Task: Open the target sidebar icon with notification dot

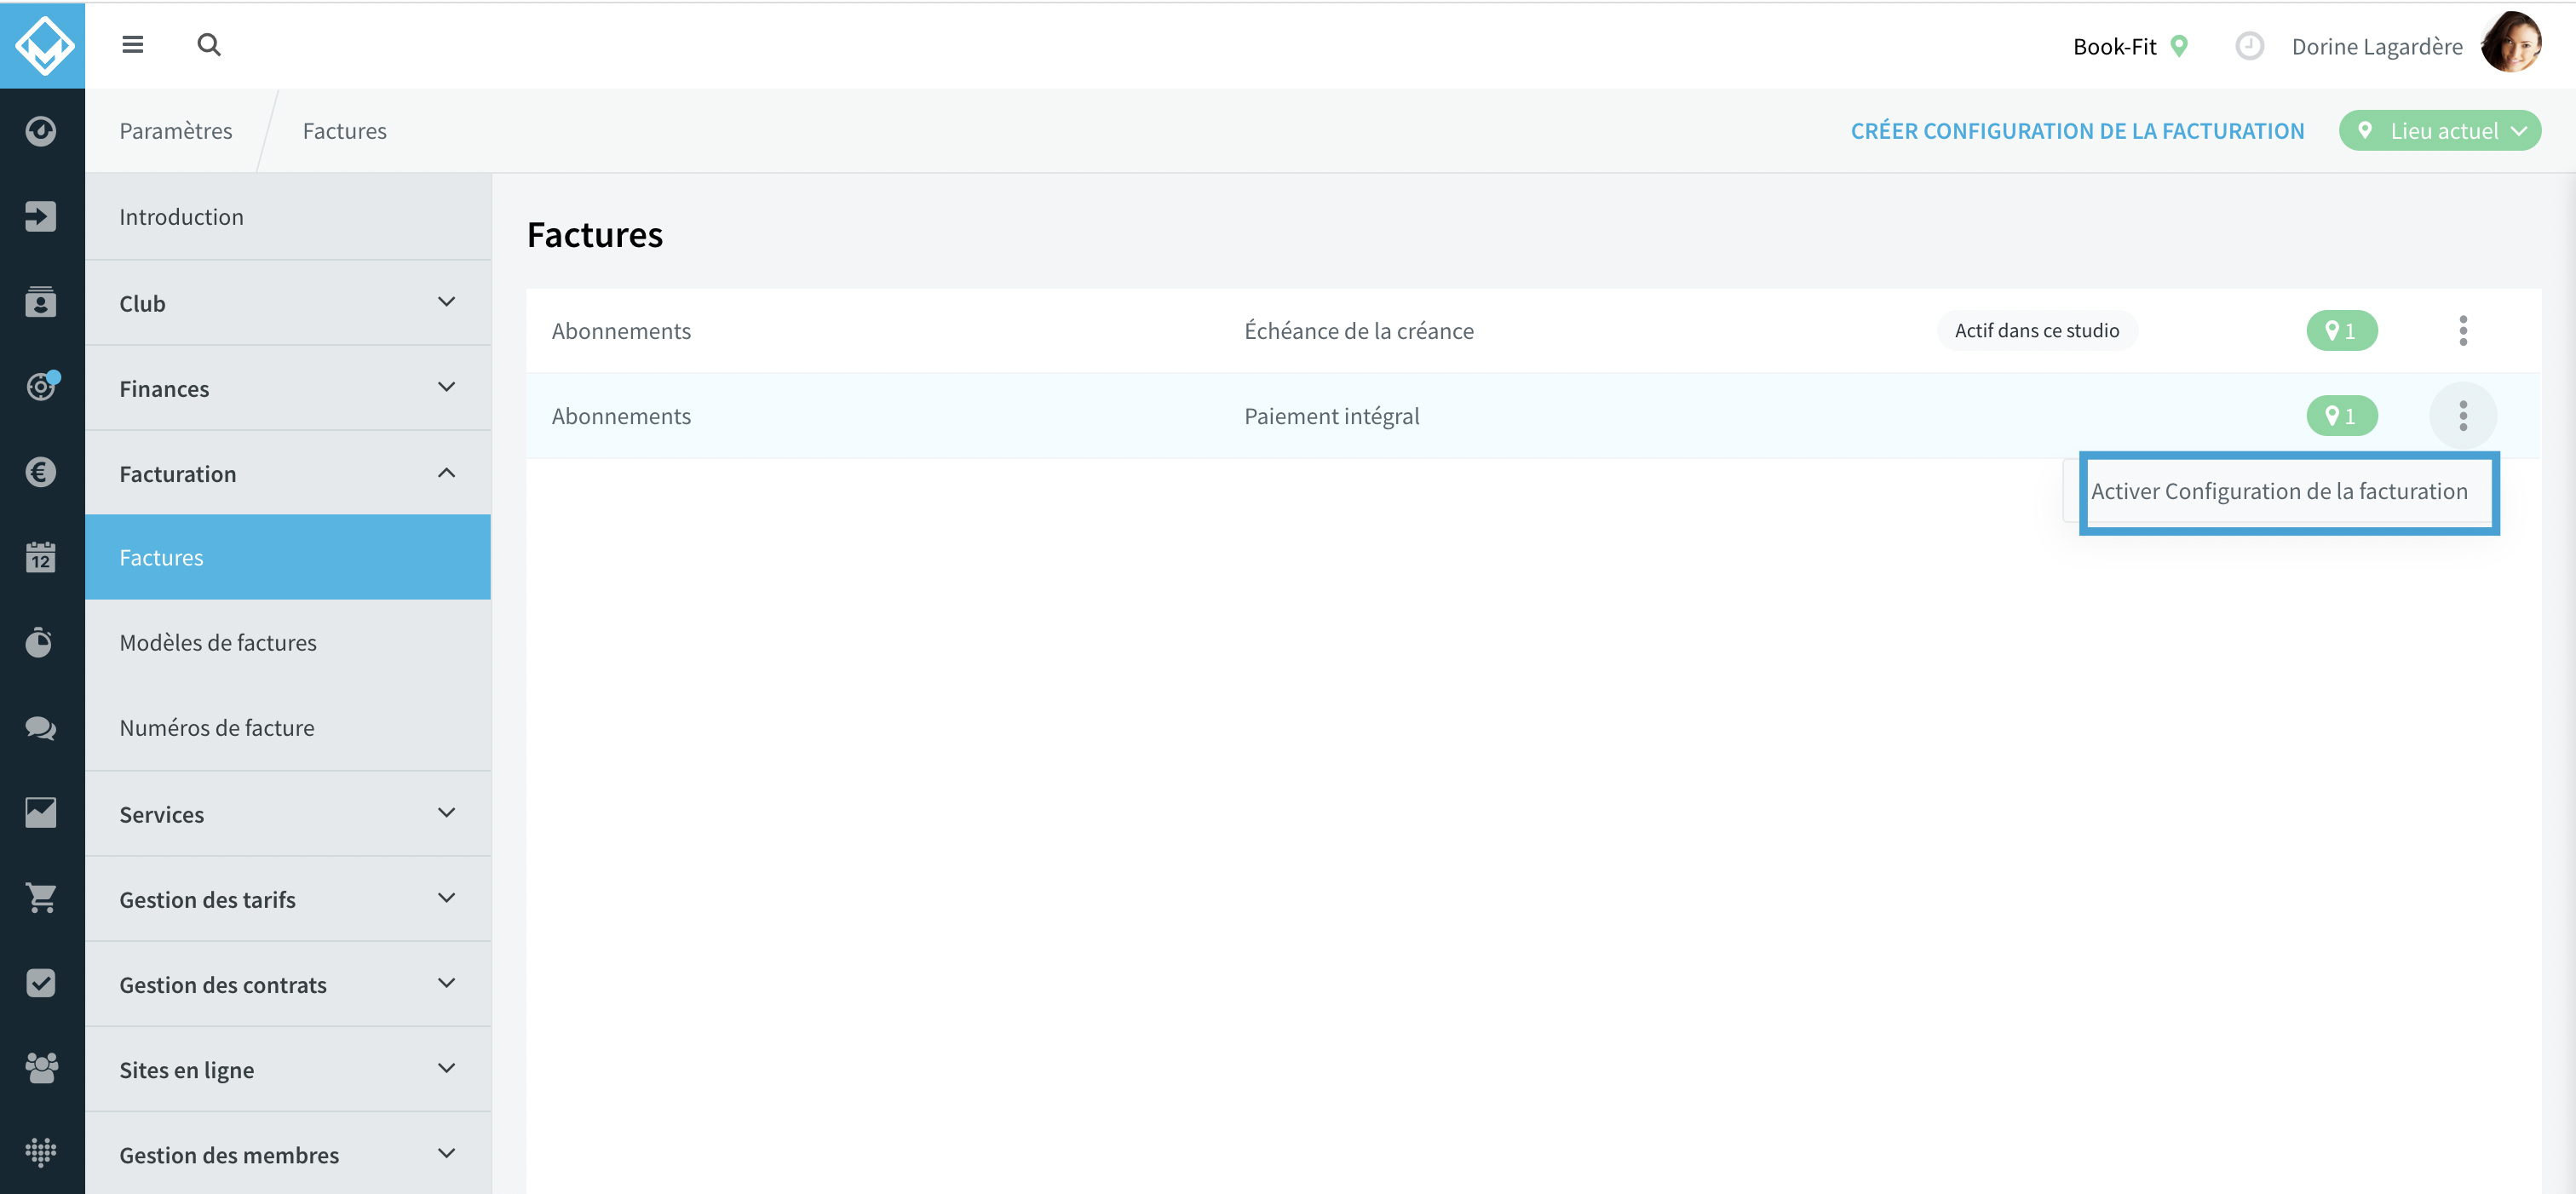Action: point(41,386)
